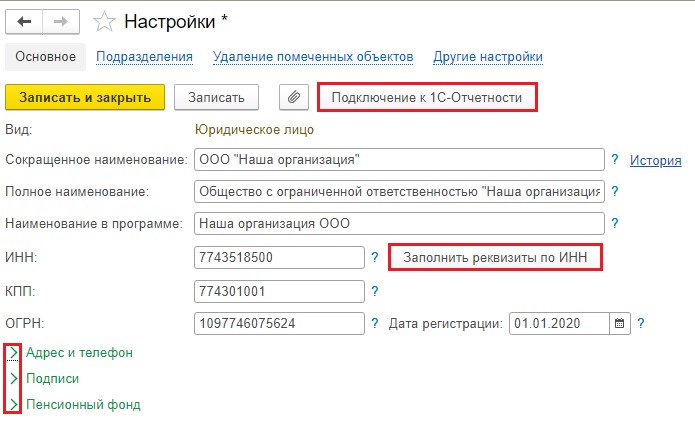Viewport: 695px width, 422px height.
Task: Click Заполнить реквизиты по ИНН button
Action: [495, 257]
